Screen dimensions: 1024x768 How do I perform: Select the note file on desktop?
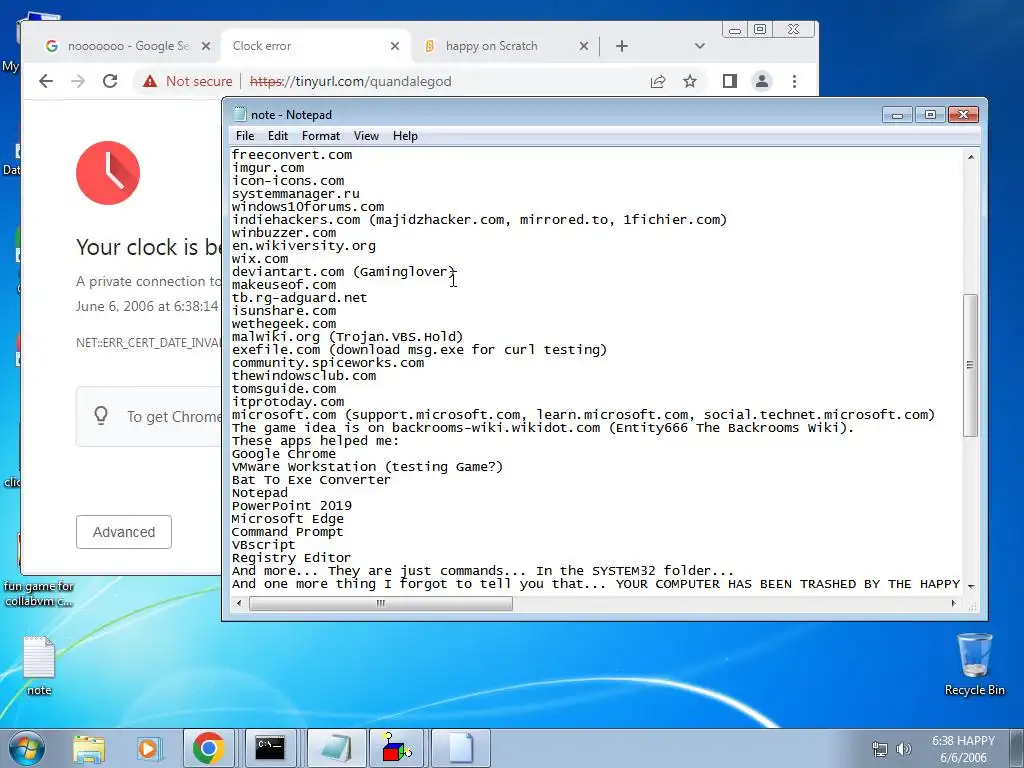coord(39,665)
